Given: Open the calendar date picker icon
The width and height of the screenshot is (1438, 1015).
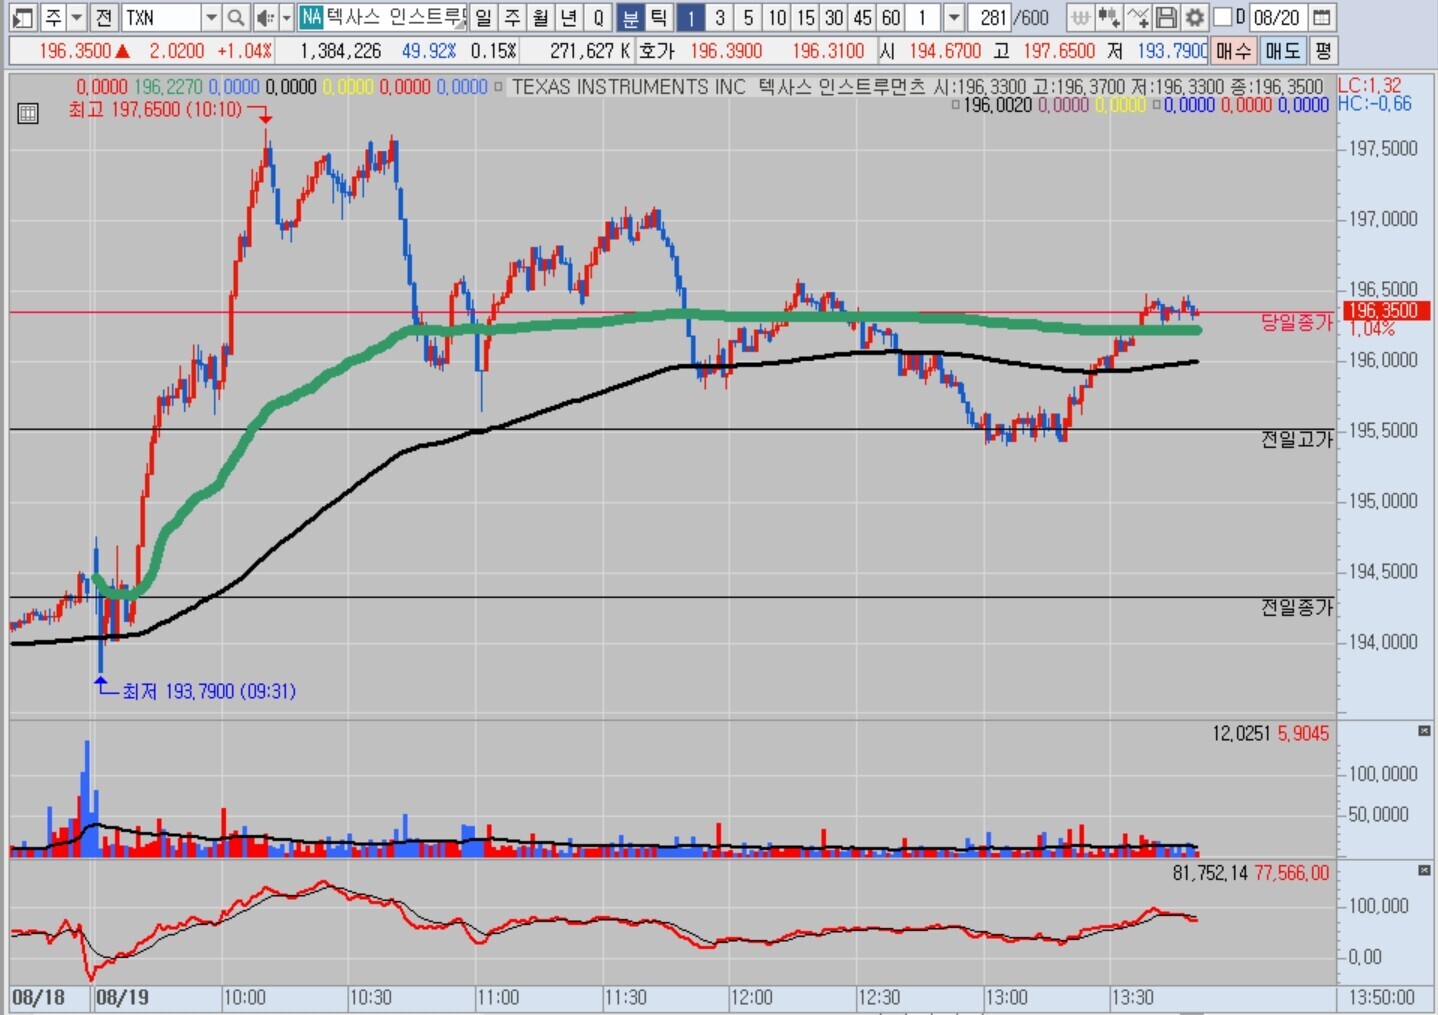Looking at the screenshot, I should [1321, 17].
